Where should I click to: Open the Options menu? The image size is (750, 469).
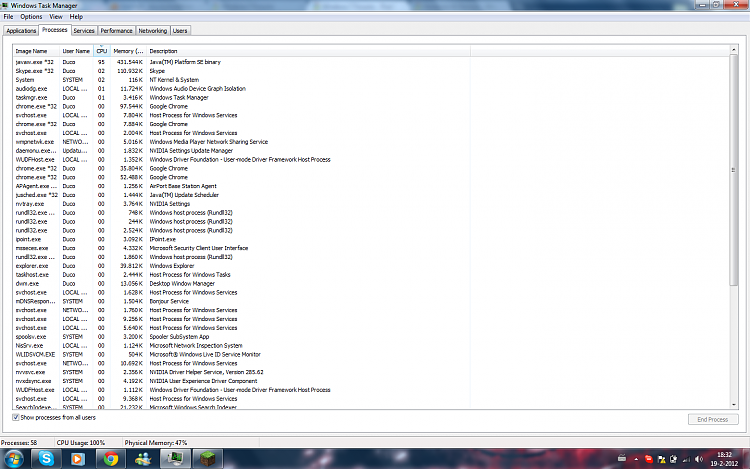pyautogui.click(x=31, y=17)
